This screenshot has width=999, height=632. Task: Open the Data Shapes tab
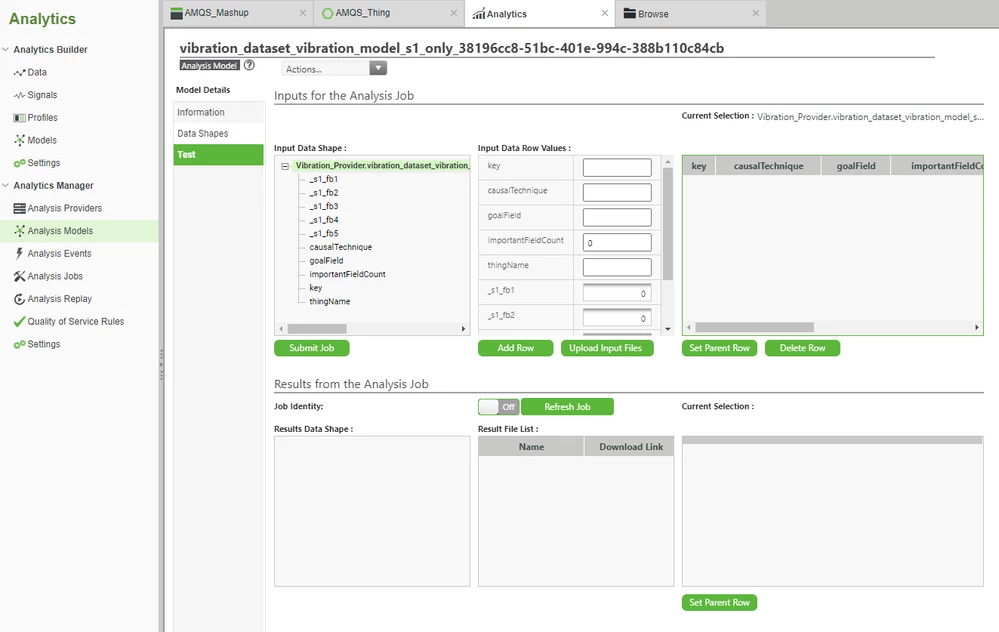coord(219,133)
